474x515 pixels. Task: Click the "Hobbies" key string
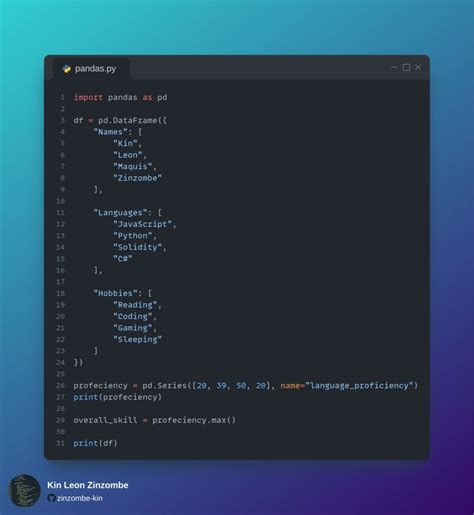click(x=115, y=293)
